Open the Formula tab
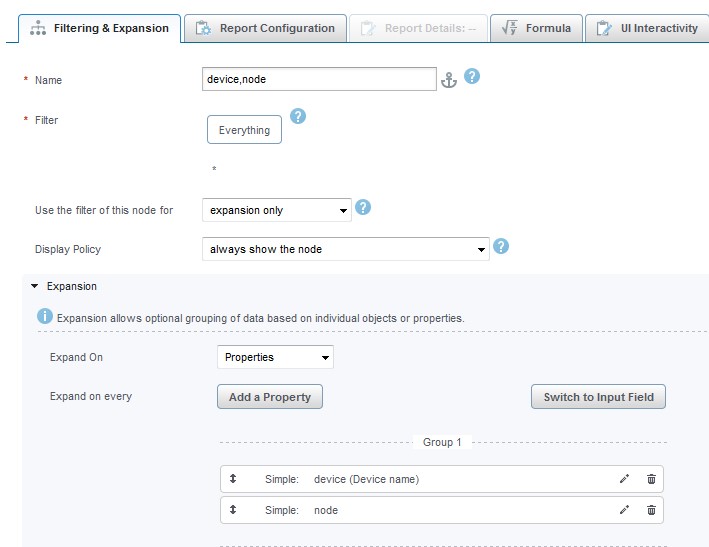The height and width of the screenshot is (547, 709). [x=537, y=28]
